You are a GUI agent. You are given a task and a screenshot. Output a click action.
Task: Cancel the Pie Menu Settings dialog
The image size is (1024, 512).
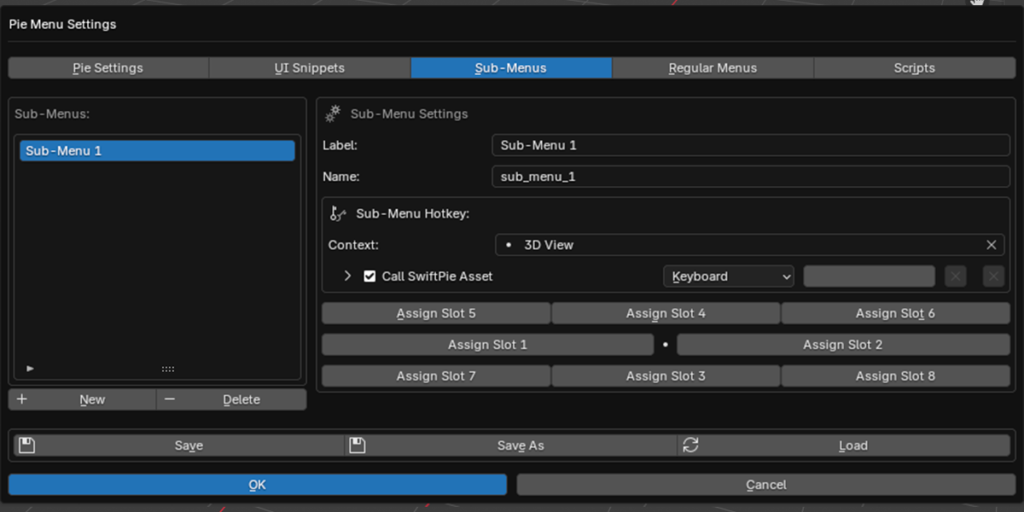(766, 485)
